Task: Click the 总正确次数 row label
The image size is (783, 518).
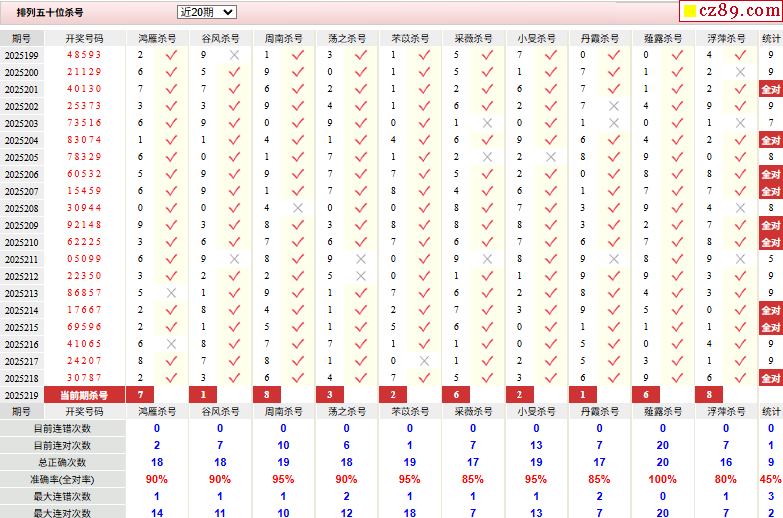Action: pyautogui.click(x=62, y=463)
